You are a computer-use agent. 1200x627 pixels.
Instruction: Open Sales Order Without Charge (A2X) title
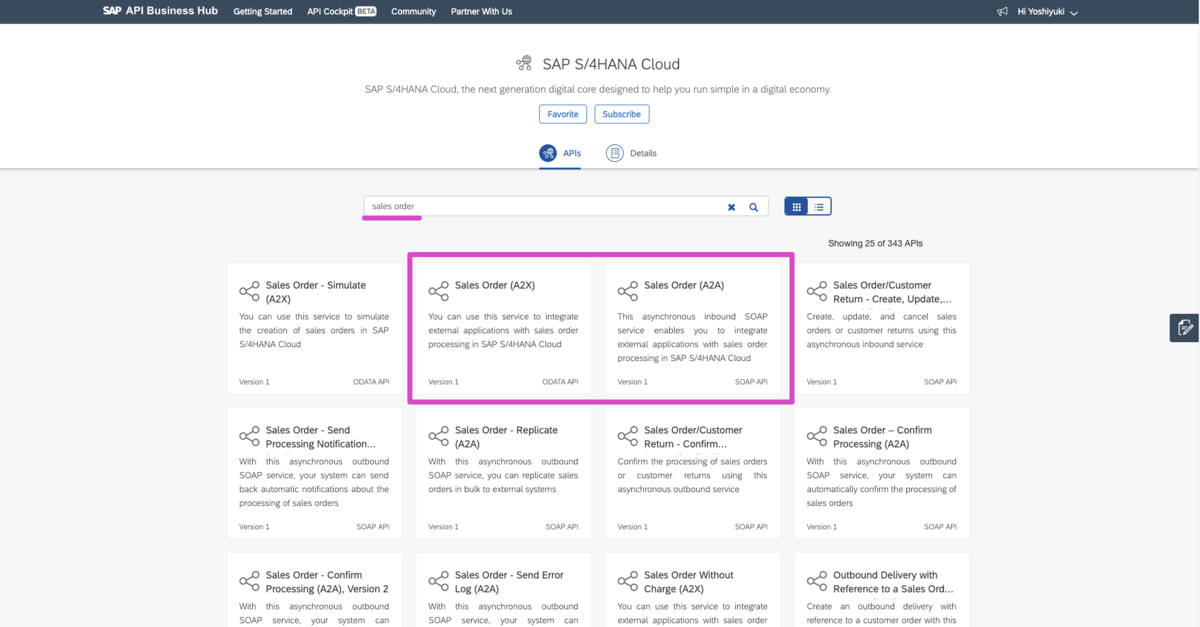pos(689,581)
